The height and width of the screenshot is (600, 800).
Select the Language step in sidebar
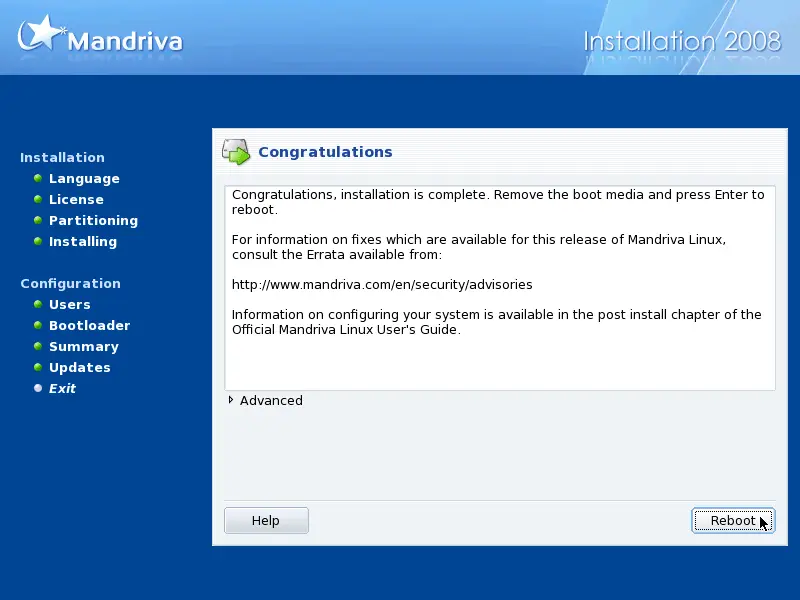[84, 179]
